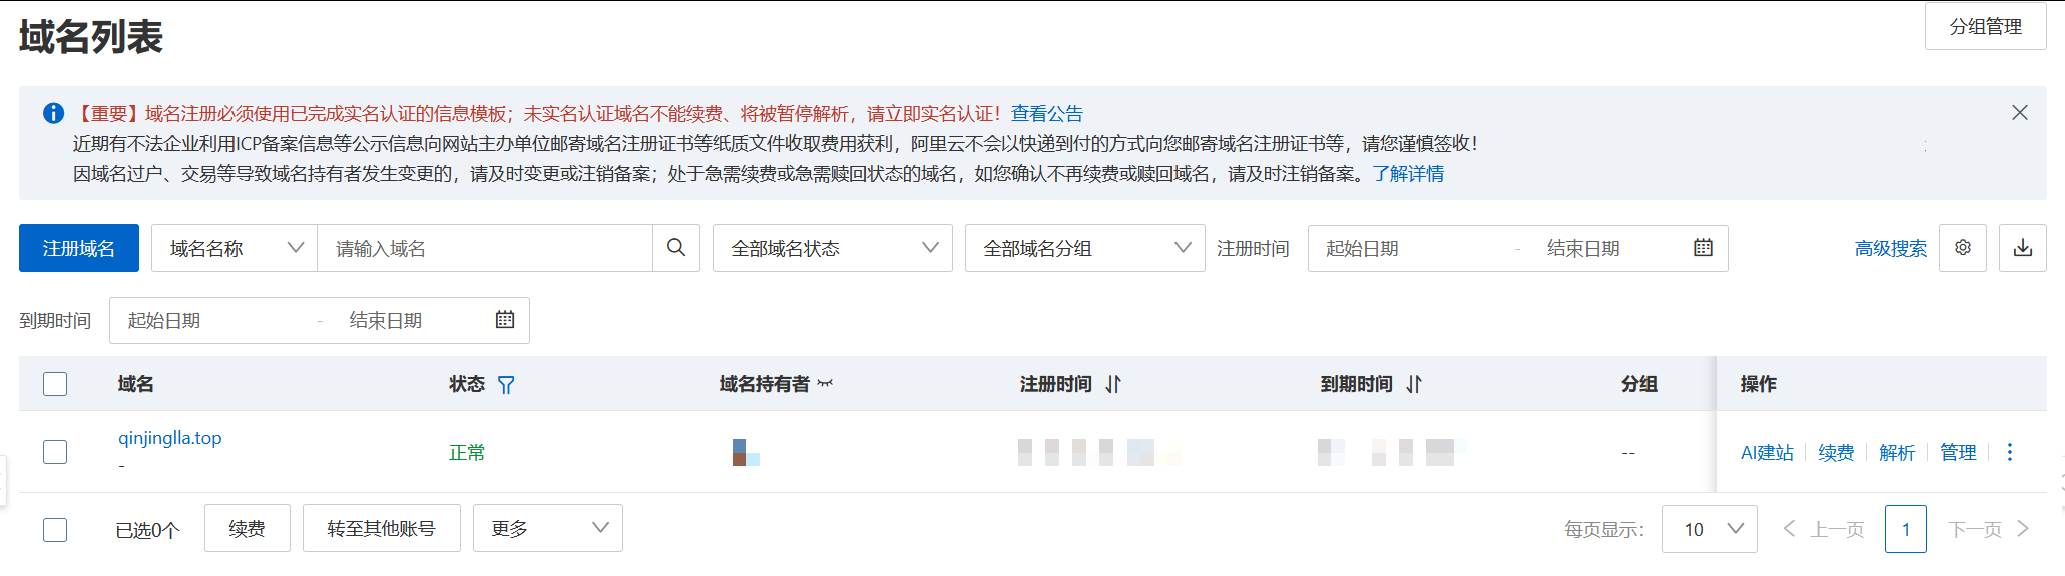Expand the 域名名称 search type dropdown
Screen dimensions: 2065x576
[234, 248]
